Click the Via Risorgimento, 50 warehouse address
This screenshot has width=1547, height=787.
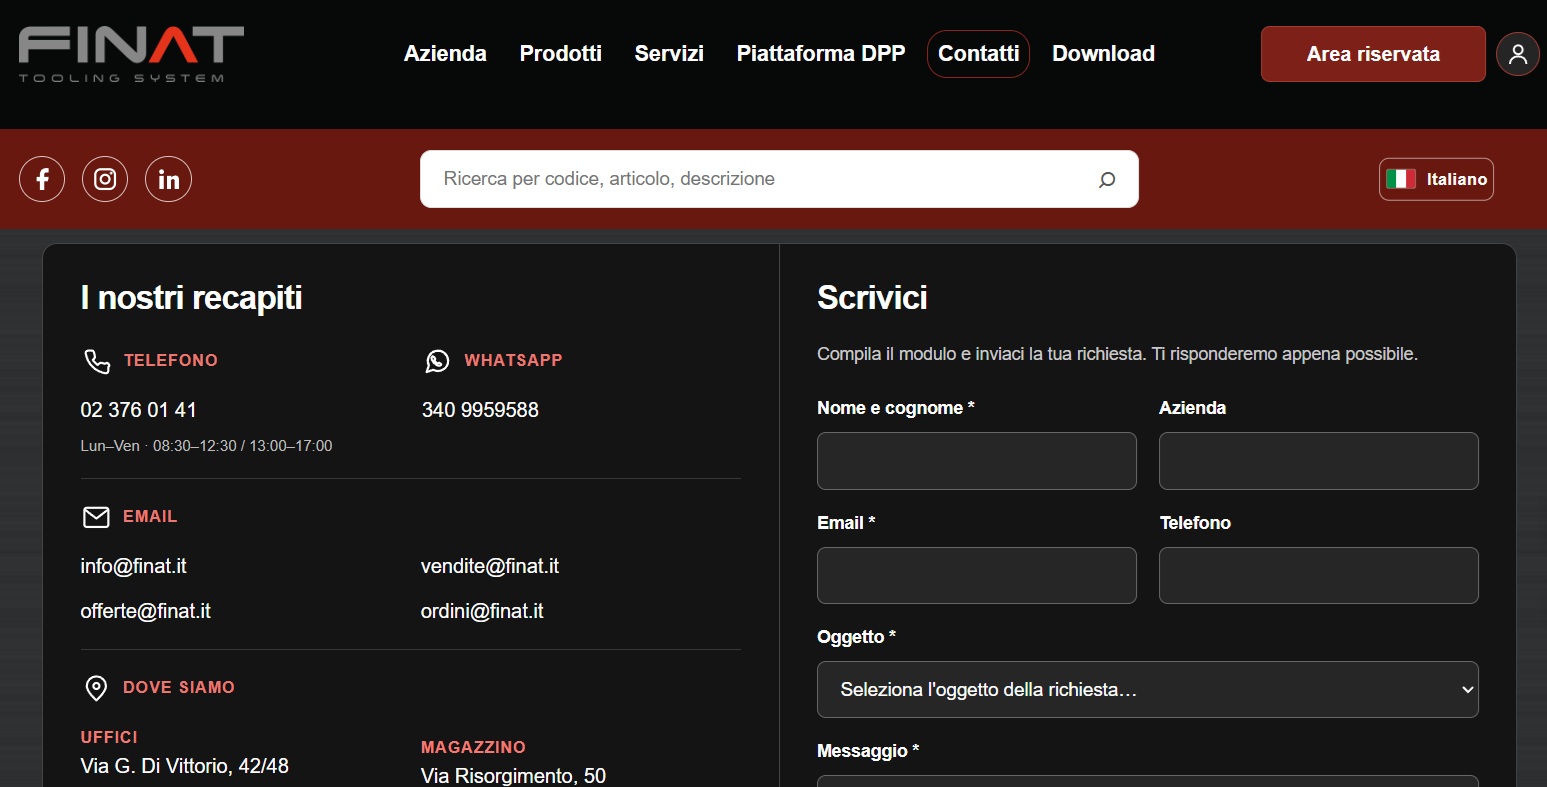click(514, 775)
